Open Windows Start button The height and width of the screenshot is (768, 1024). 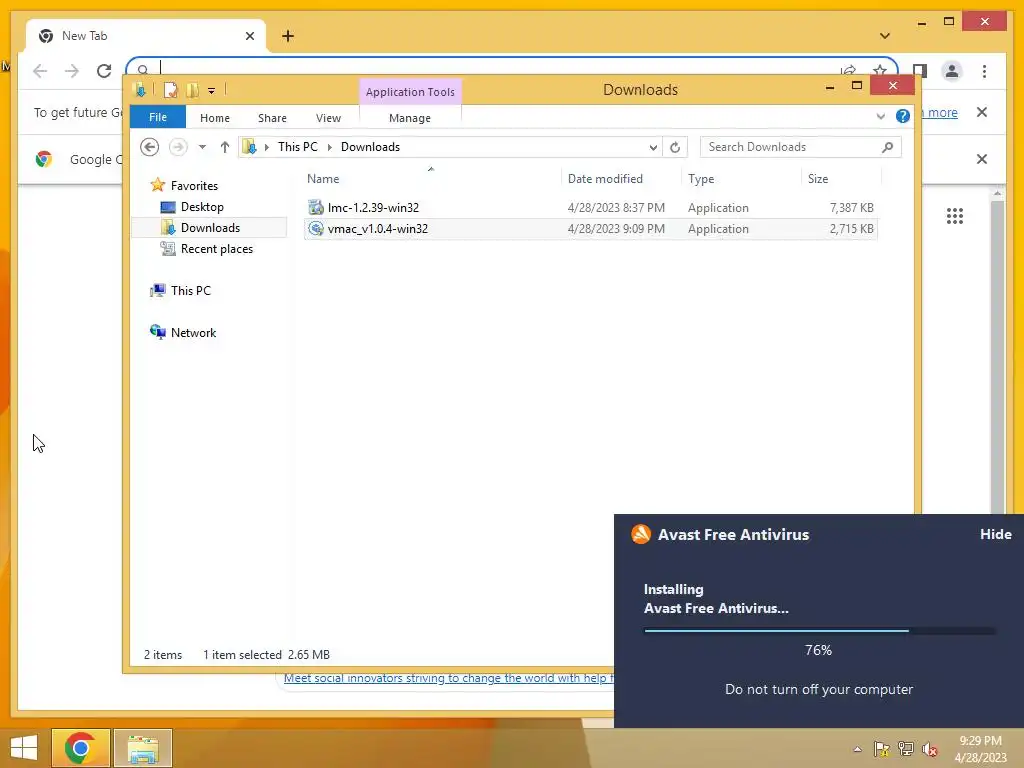click(x=24, y=748)
